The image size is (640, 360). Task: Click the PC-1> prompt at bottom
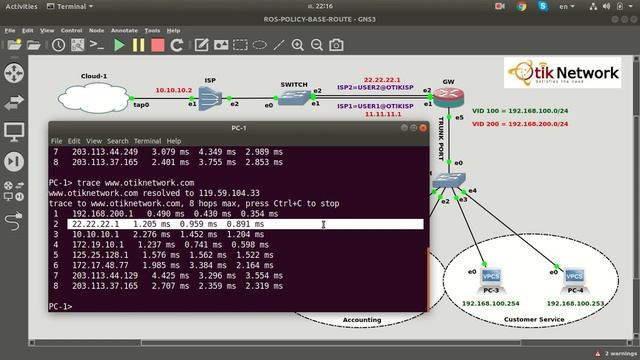pos(60,306)
